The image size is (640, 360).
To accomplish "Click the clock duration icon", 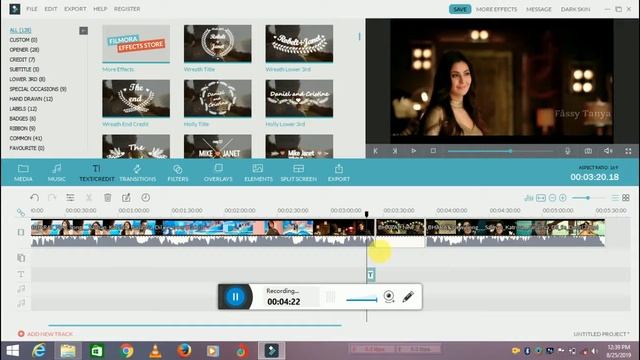I will tap(146, 198).
